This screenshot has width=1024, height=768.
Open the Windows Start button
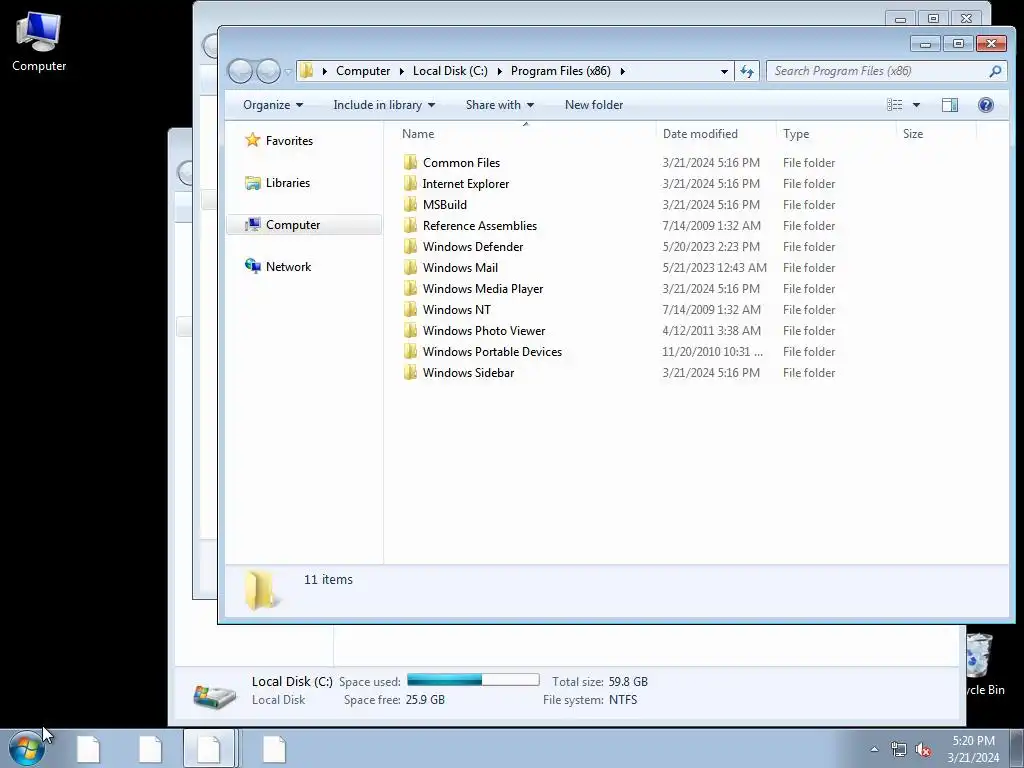point(26,748)
